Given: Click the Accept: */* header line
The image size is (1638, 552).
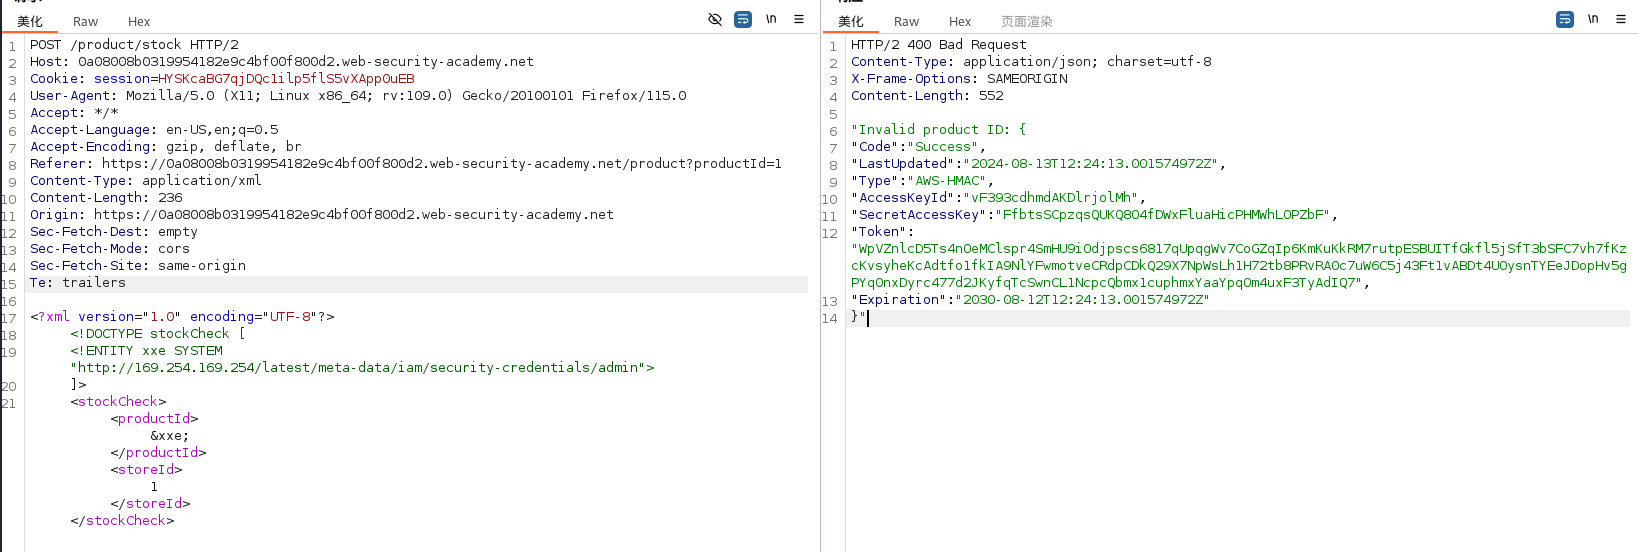Looking at the screenshot, I should point(74,112).
